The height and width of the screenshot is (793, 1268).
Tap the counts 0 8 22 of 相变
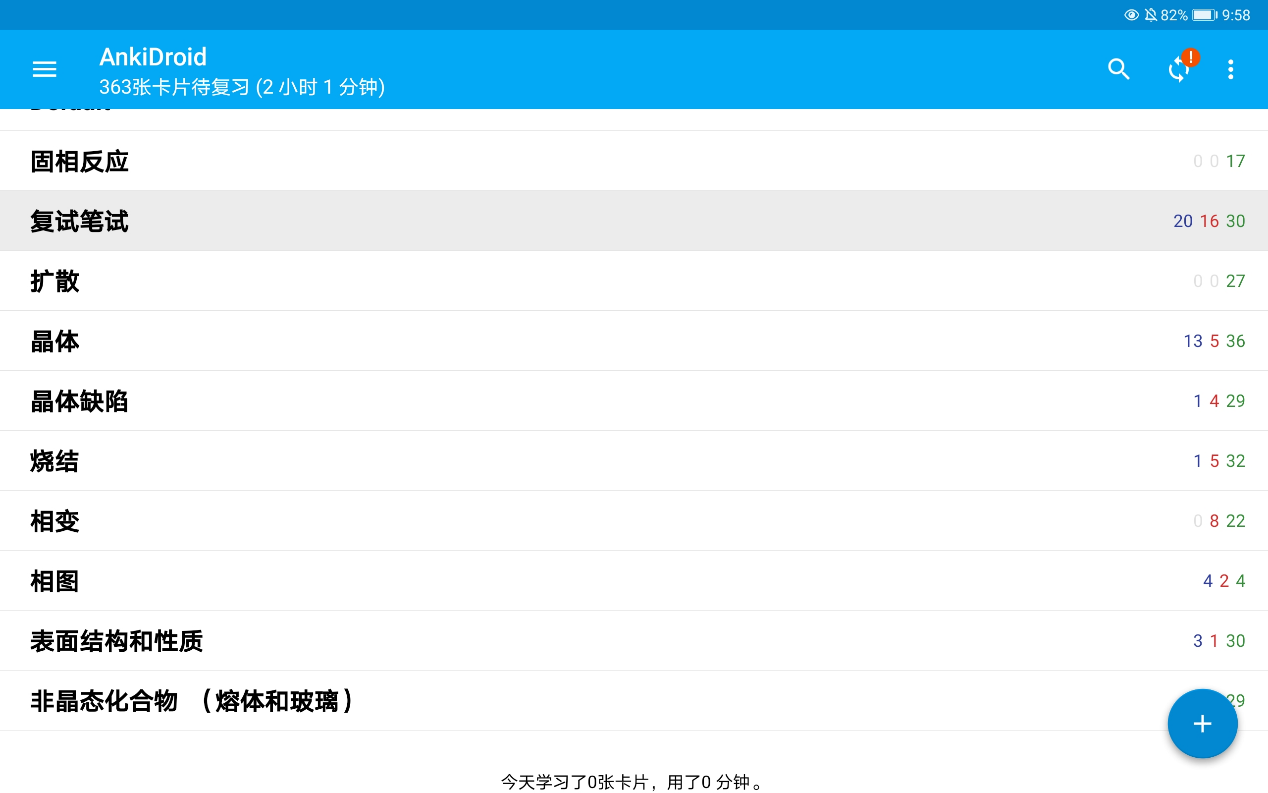click(x=1220, y=521)
